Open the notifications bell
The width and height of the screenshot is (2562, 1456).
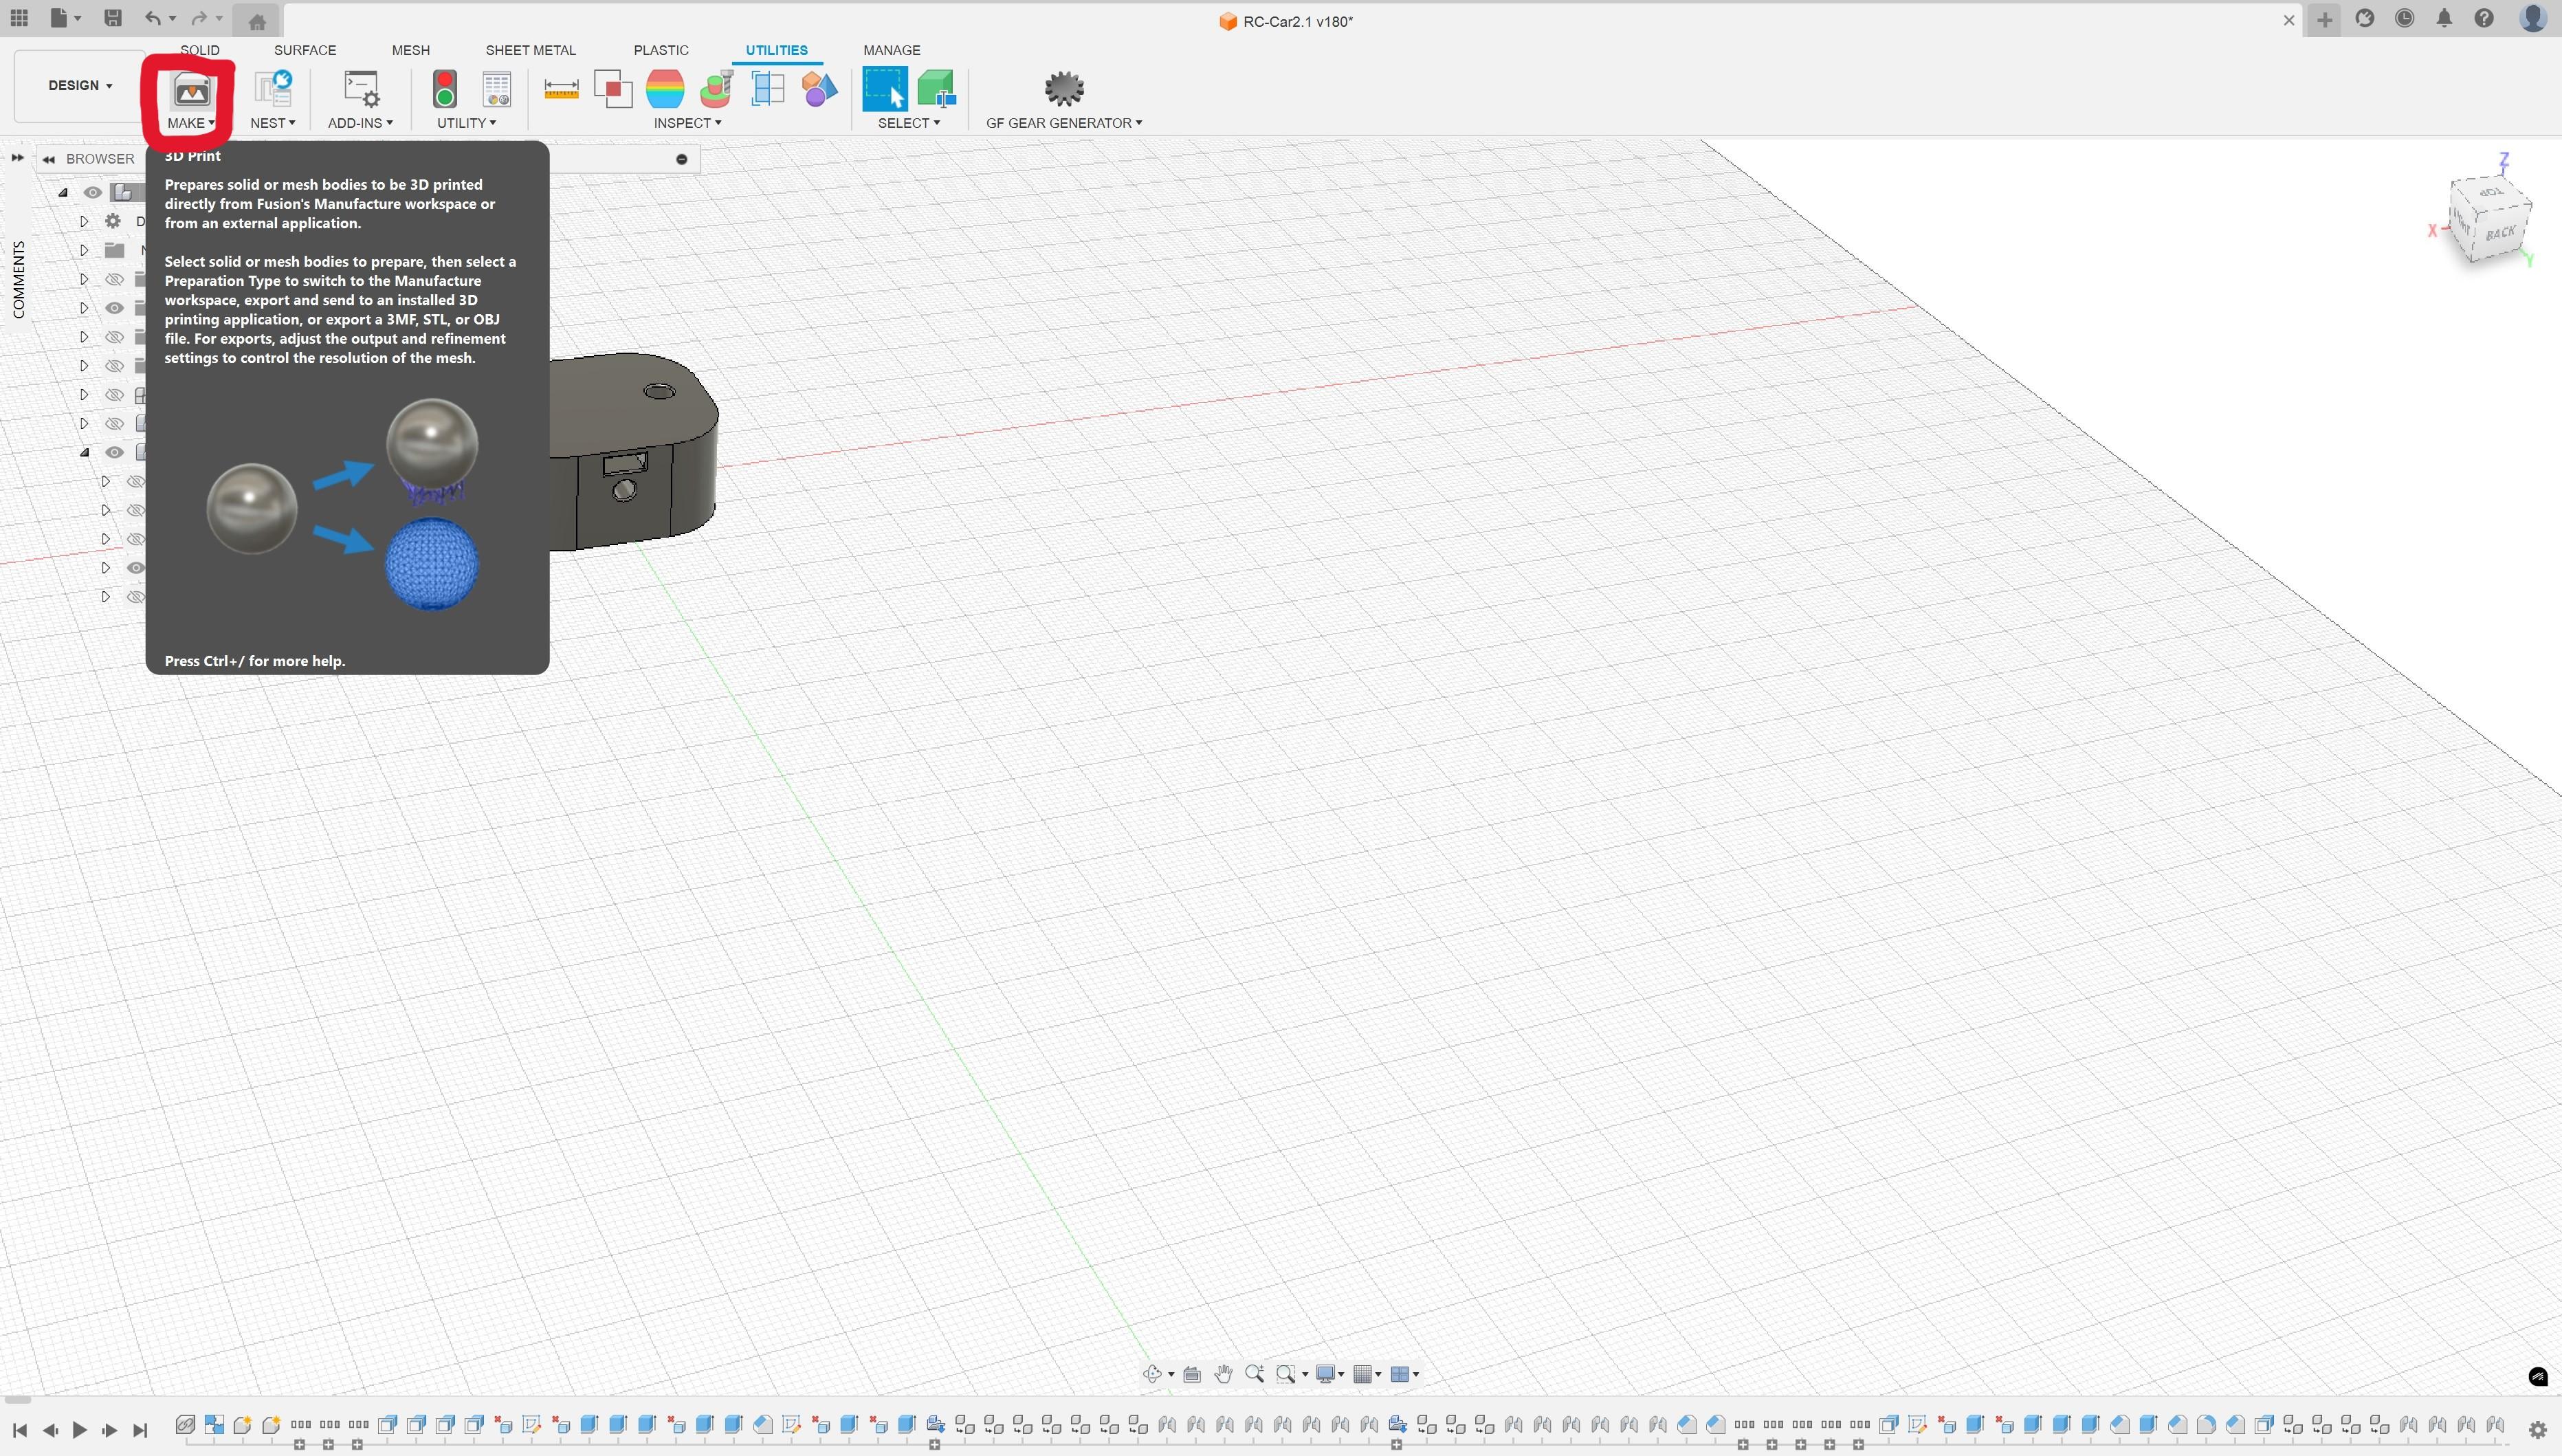coord(2444,18)
